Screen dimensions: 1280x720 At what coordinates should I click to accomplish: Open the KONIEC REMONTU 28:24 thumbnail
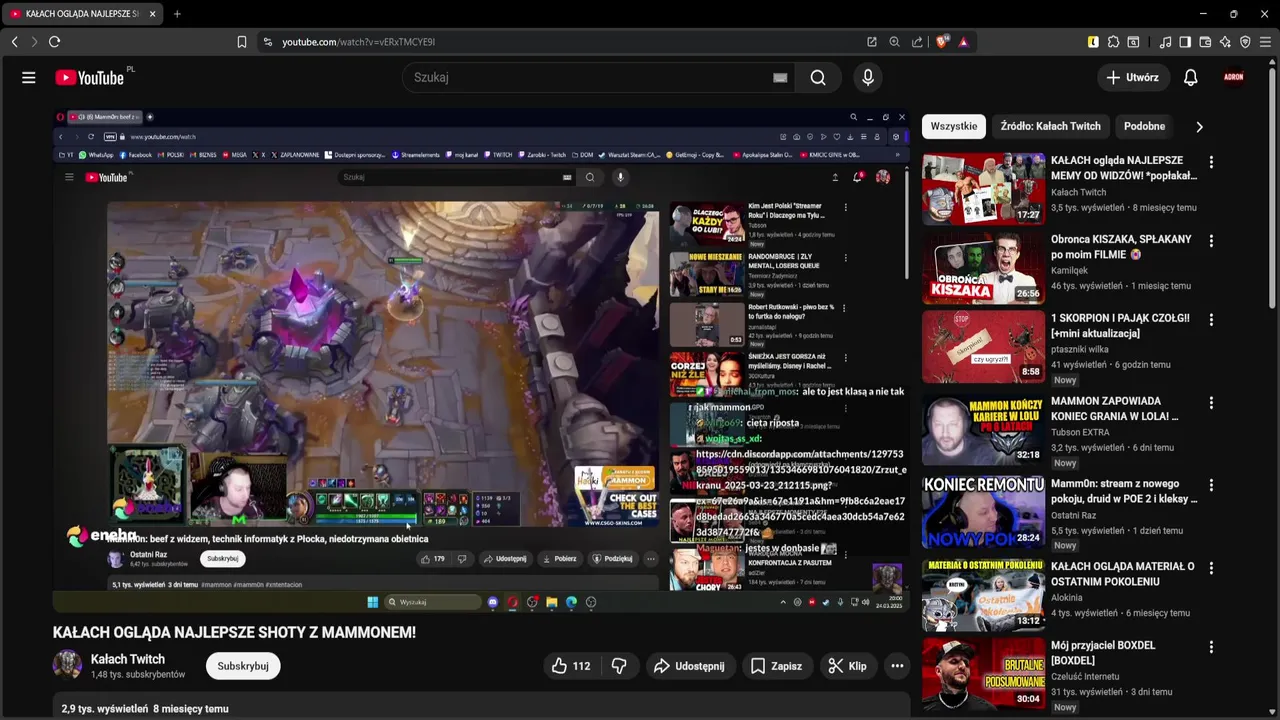(x=983, y=512)
